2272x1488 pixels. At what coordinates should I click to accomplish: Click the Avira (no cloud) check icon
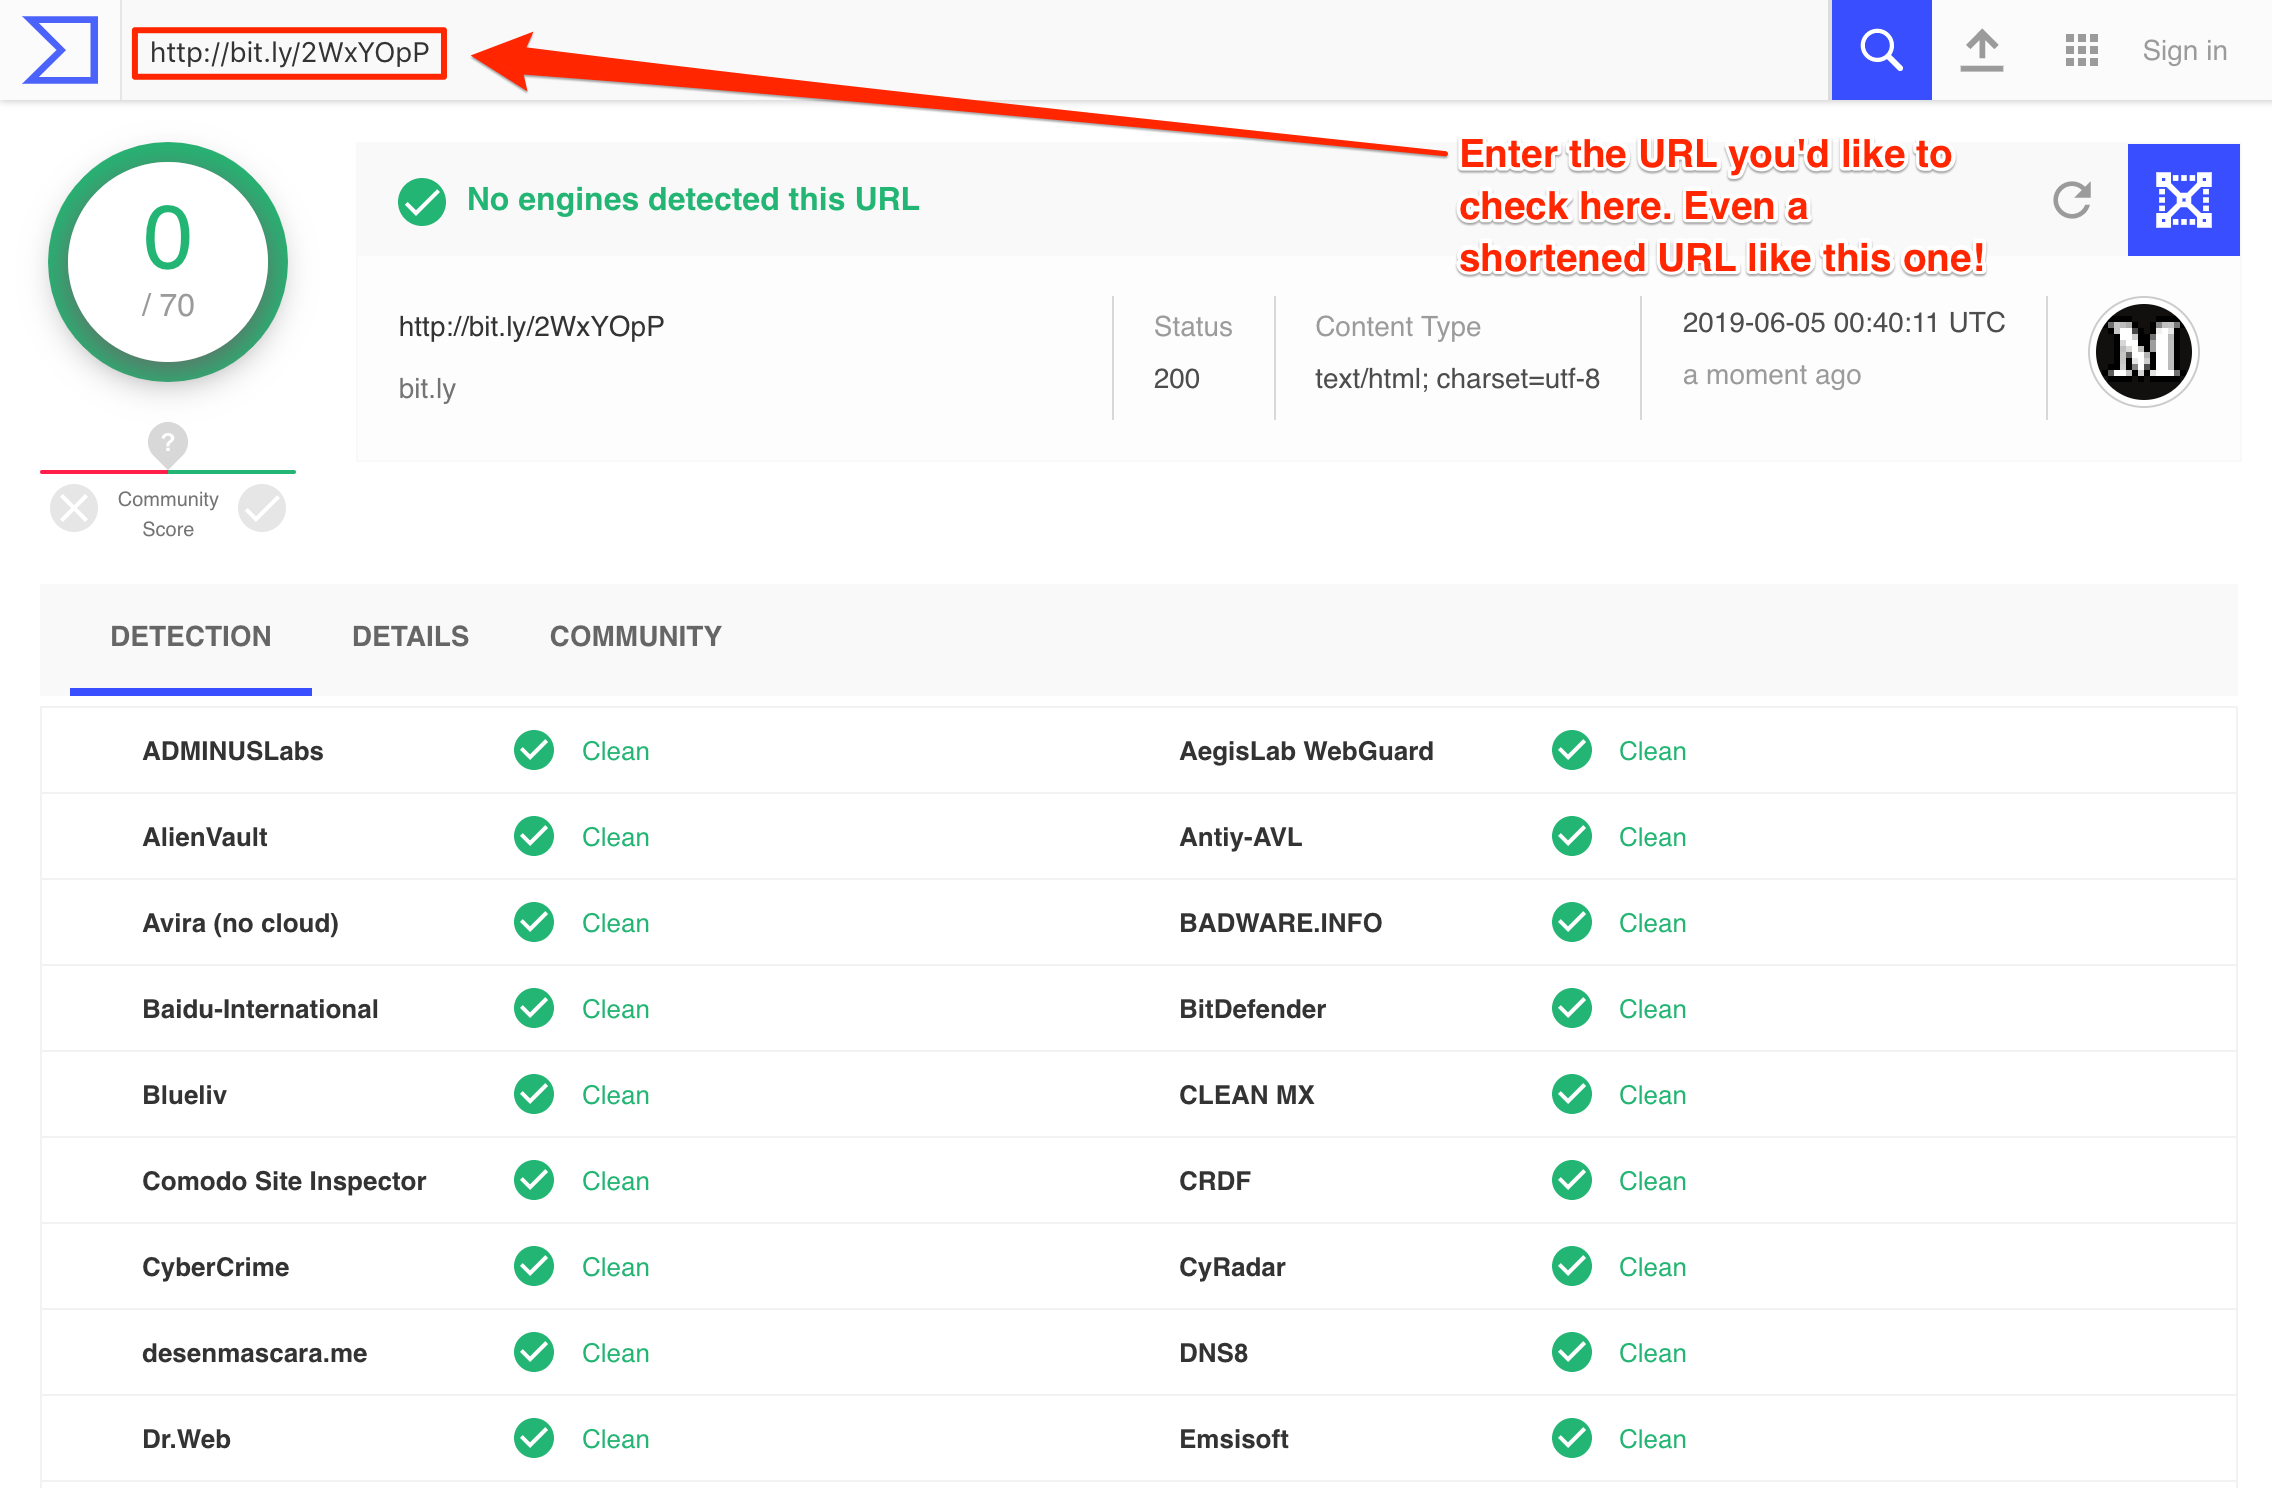(534, 922)
